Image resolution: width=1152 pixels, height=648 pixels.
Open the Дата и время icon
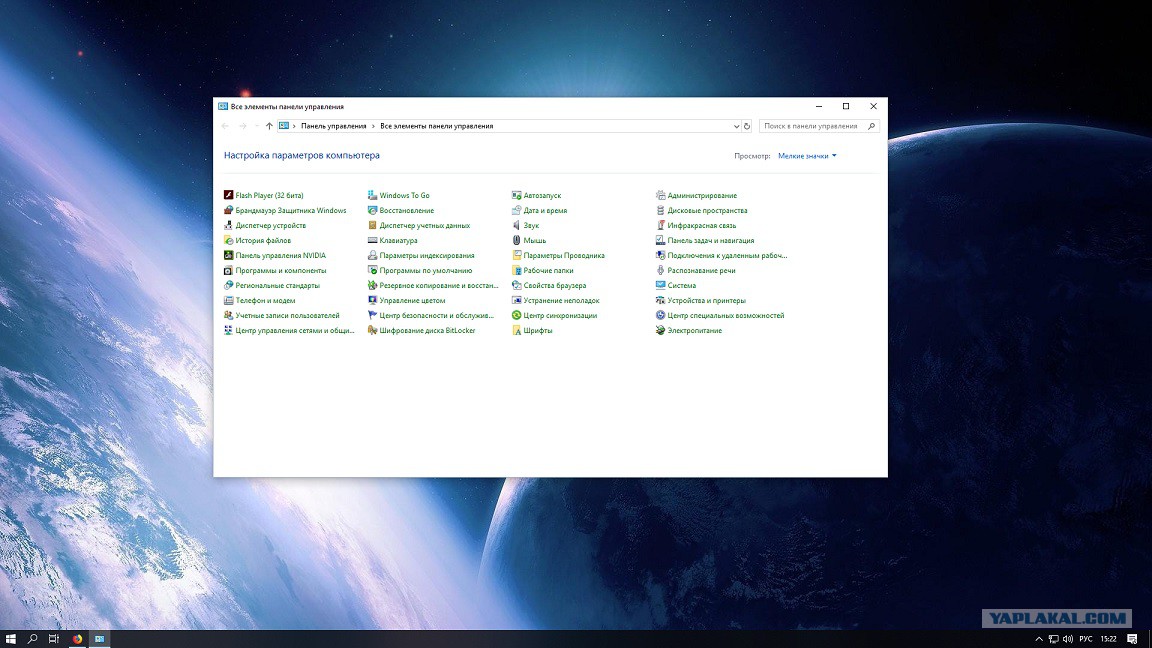point(516,210)
